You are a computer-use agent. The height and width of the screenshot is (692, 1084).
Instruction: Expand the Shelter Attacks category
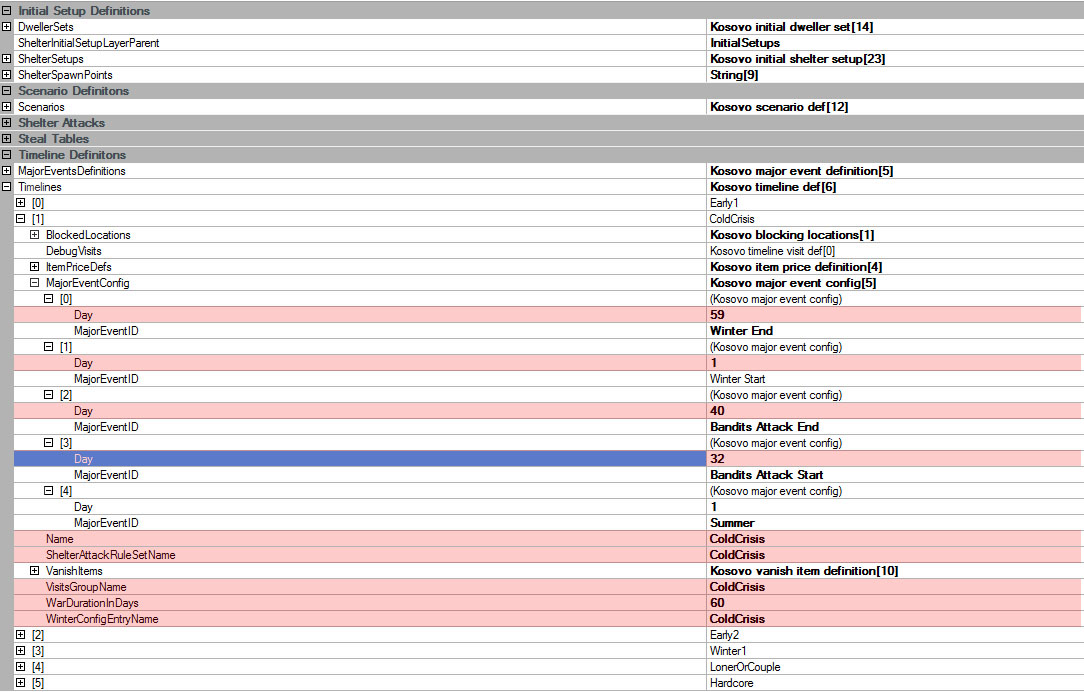click(x=6, y=122)
